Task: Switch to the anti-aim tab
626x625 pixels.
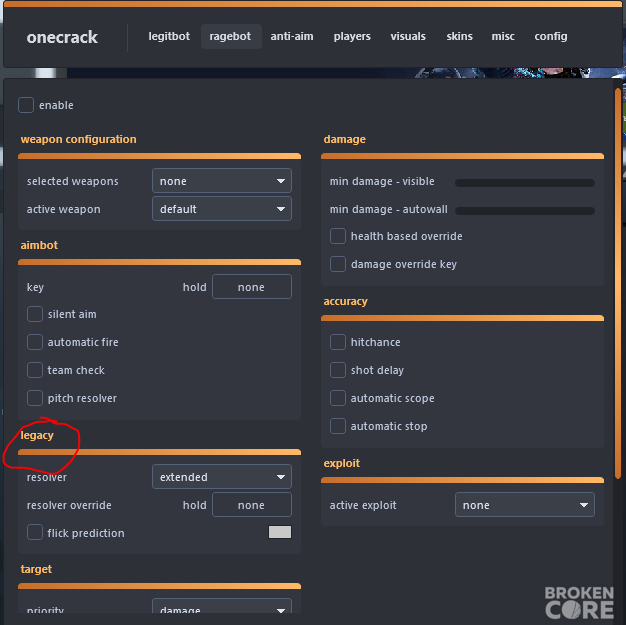Action: click(x=292, y=36)
